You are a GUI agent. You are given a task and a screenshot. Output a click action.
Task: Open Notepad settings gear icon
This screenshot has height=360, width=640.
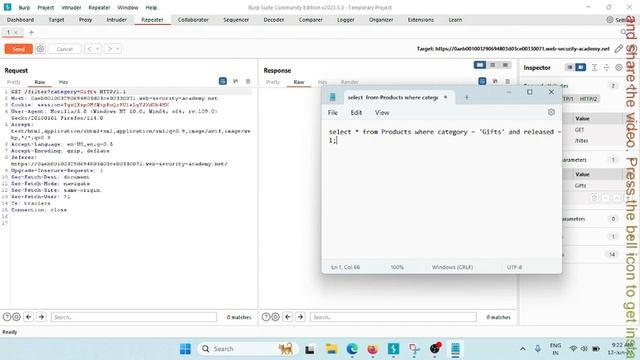point(551,112)
